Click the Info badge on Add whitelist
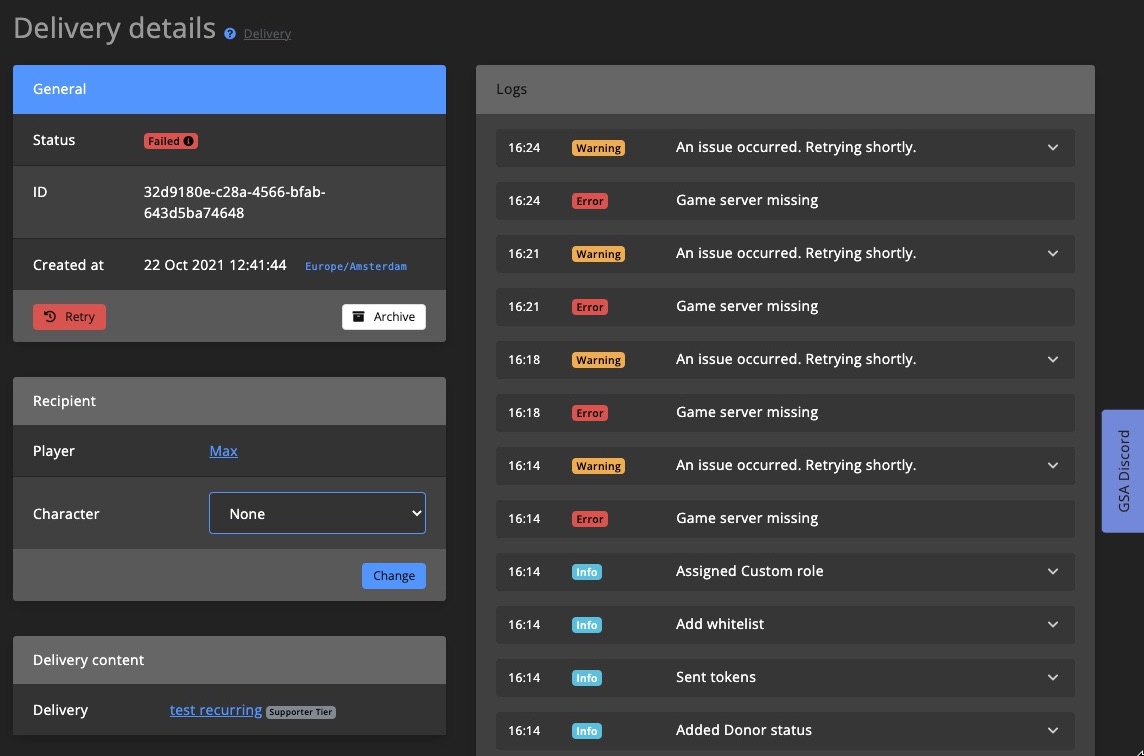The height and width of the screenshot is (756, 1144). [x=586, y=624]
